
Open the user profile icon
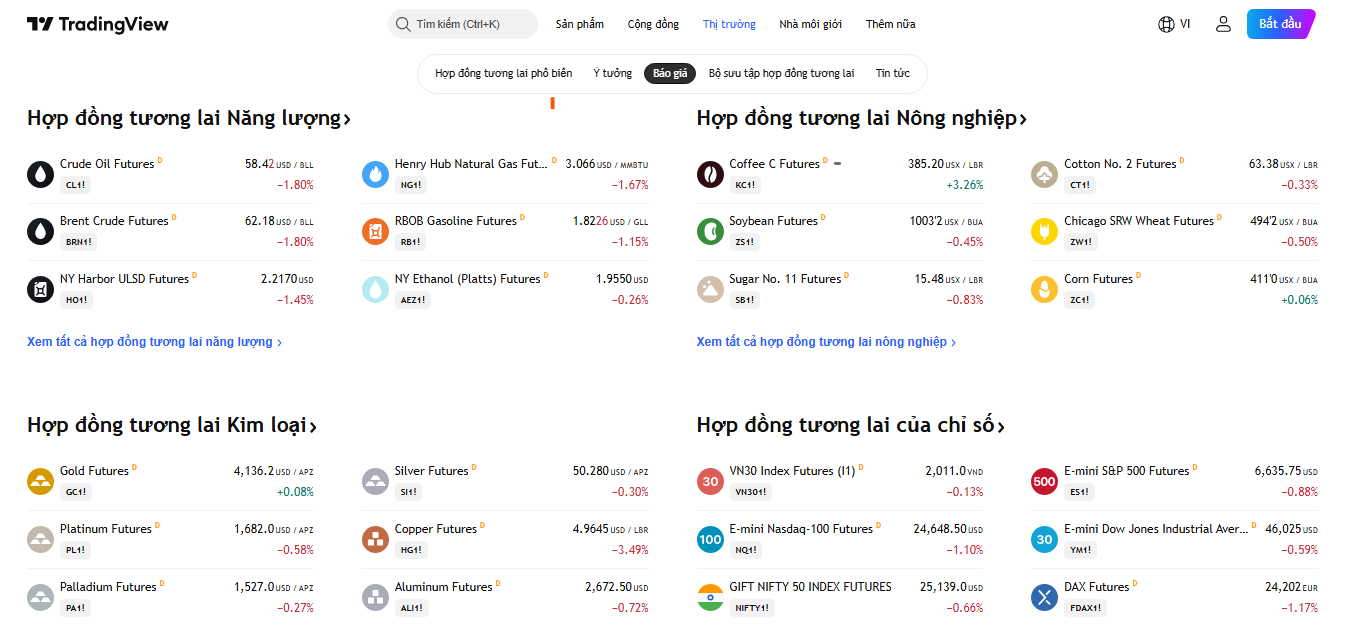[1223, 24]
